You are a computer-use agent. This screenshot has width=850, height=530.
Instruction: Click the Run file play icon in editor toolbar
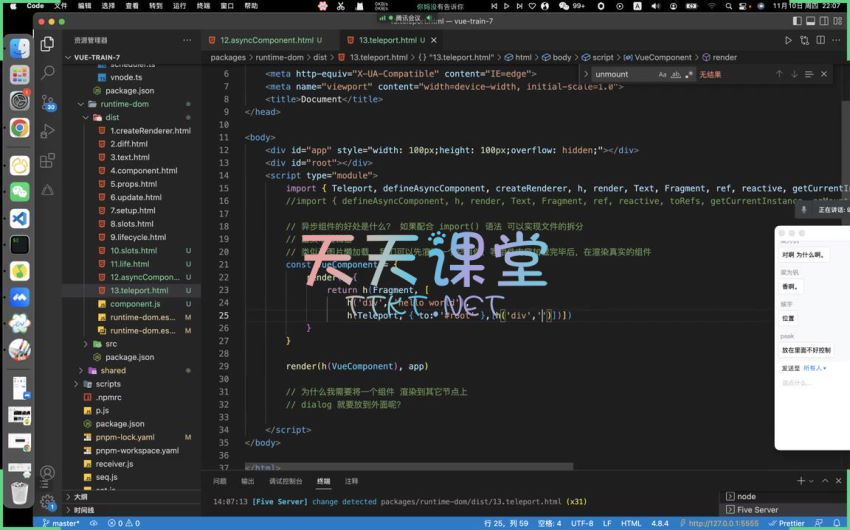[788, 40]
